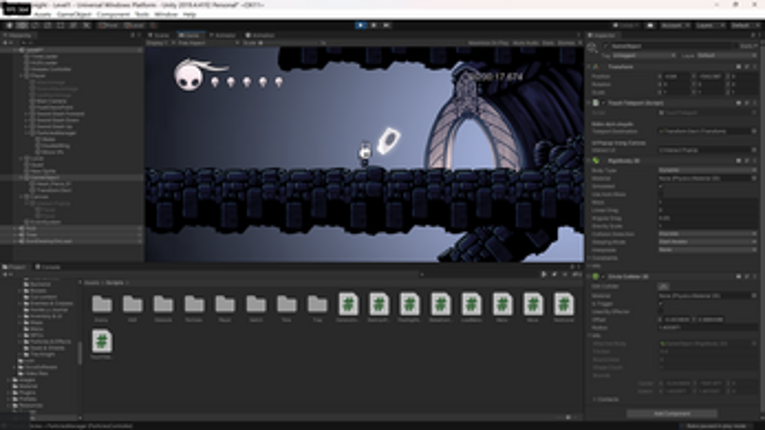The width and height of the screenshot is (765, 430).
Task: Open the GameObject menu
Action: click(x=75, y=15)
